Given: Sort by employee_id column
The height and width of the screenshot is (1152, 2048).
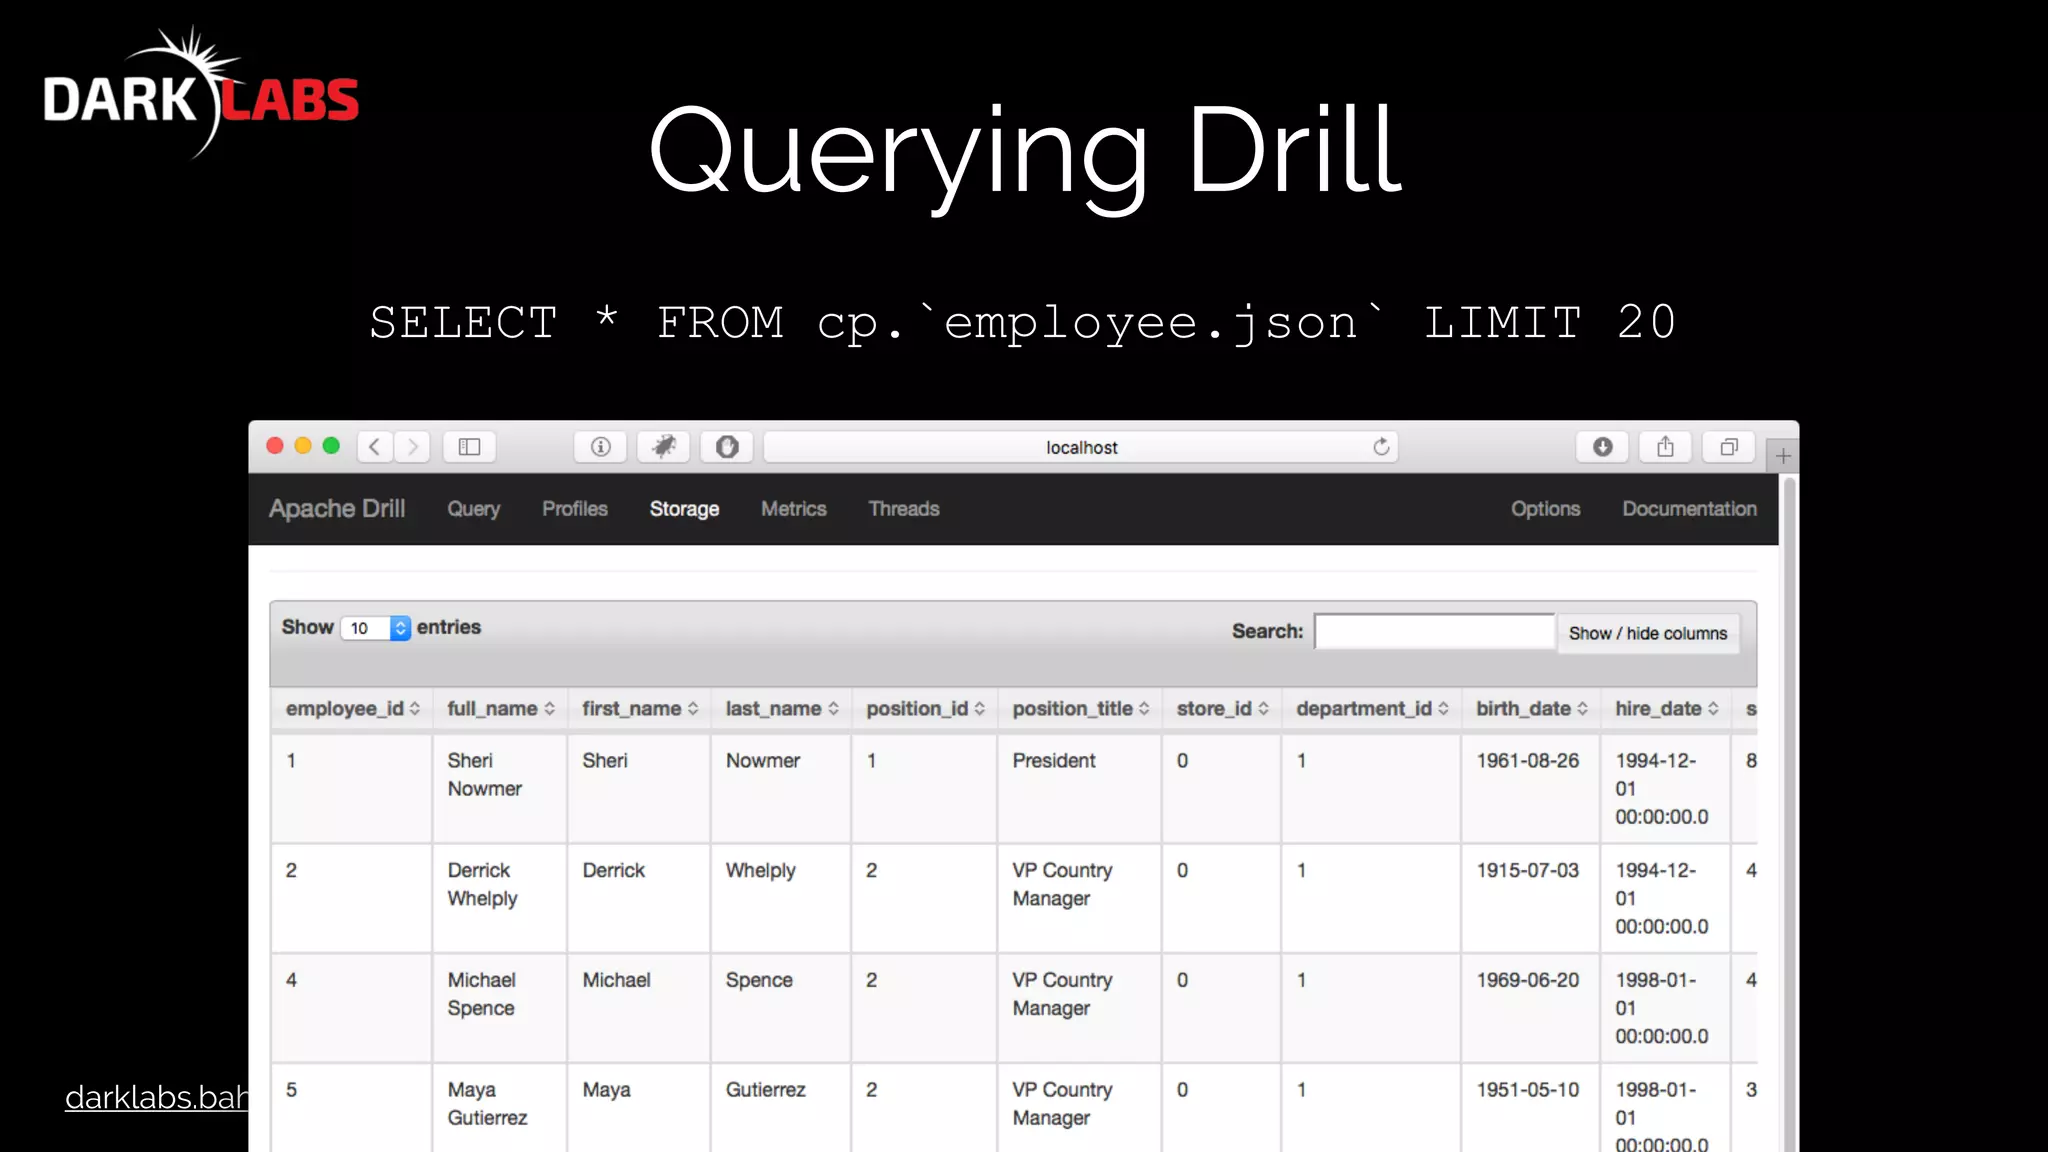Looking at the screenshot, I should (351, 709).
